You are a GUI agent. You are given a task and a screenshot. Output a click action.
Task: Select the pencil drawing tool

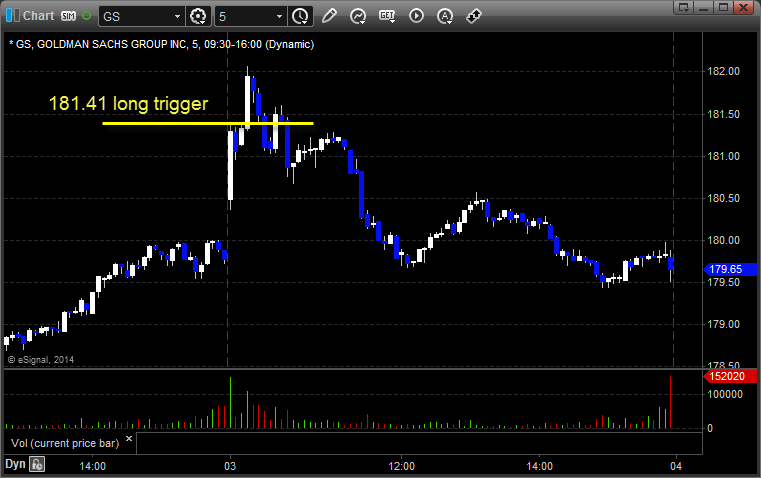point(329,16)
